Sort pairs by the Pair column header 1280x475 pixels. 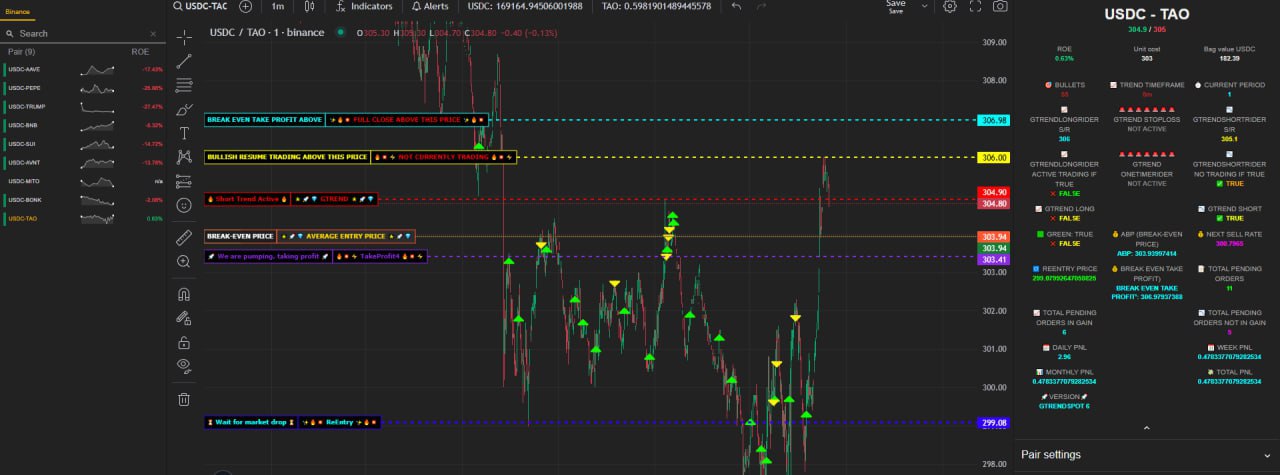[x=22, y=51]
